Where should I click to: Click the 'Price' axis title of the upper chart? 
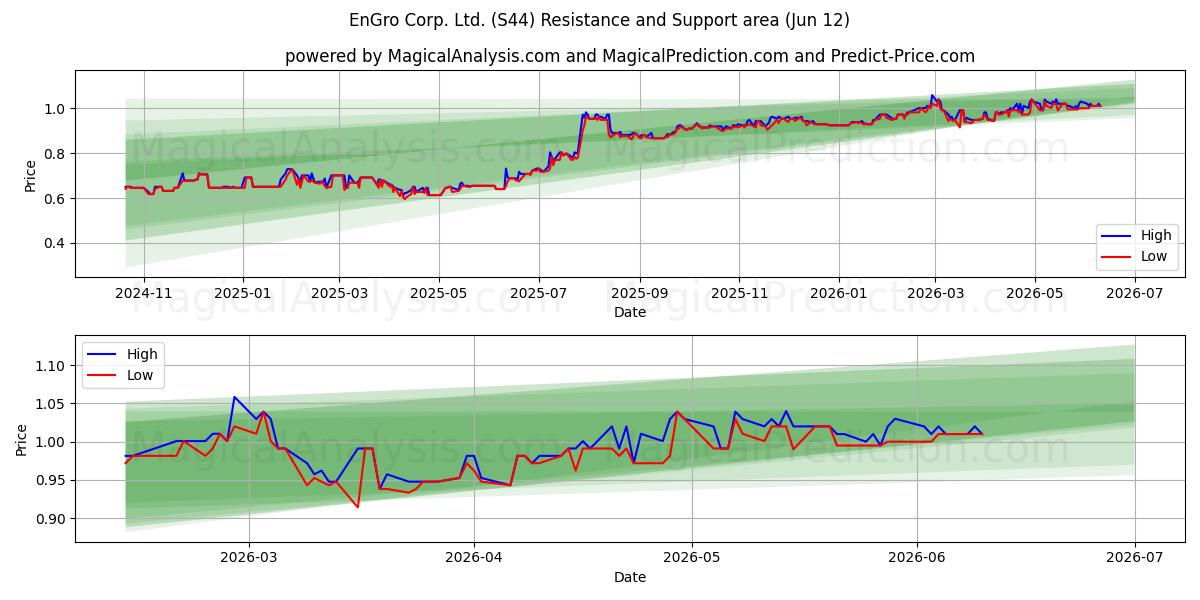coord(30,175)
